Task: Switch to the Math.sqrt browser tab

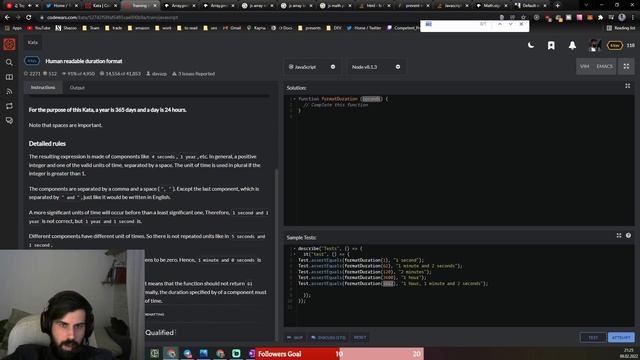Action: click(x=491, y=6)
